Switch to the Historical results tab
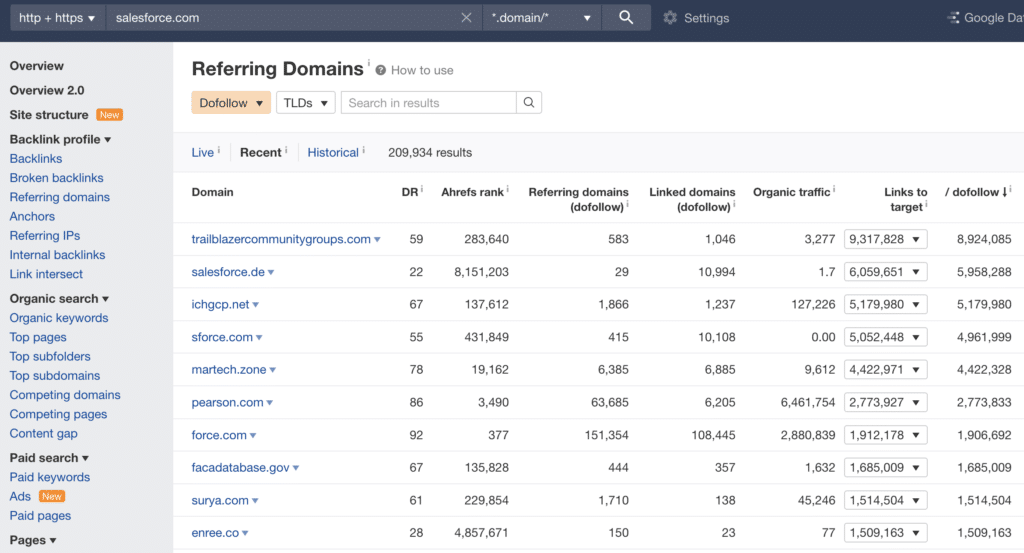Viewport: 1024px width, 553px height. (x=333, y=153)
